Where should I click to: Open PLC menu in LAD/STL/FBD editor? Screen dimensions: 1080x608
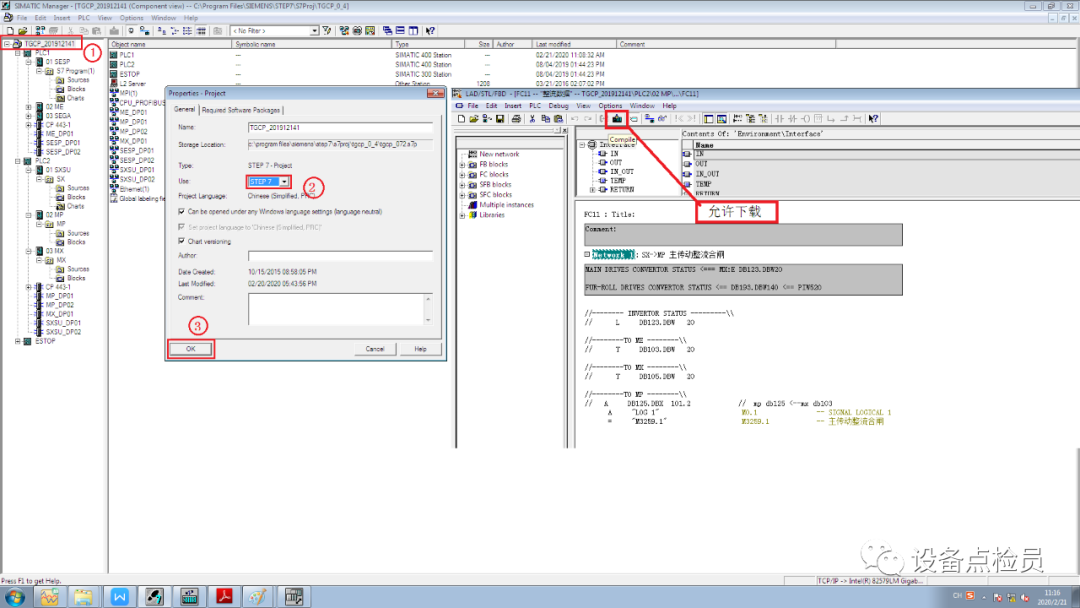click(535, 106)
